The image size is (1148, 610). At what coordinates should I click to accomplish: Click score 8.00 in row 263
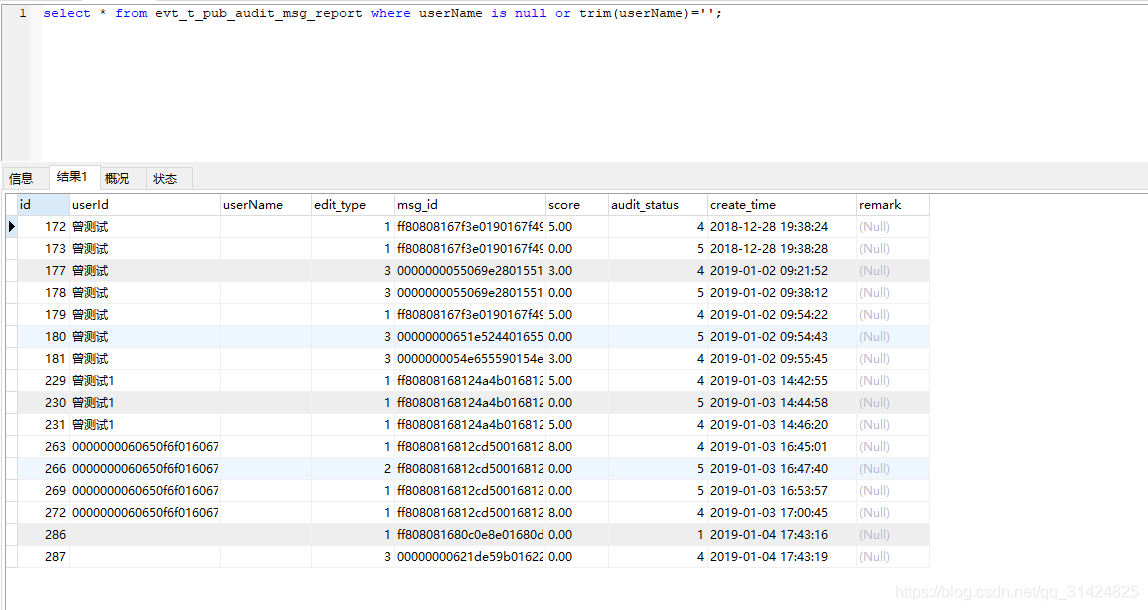(577, 447)
